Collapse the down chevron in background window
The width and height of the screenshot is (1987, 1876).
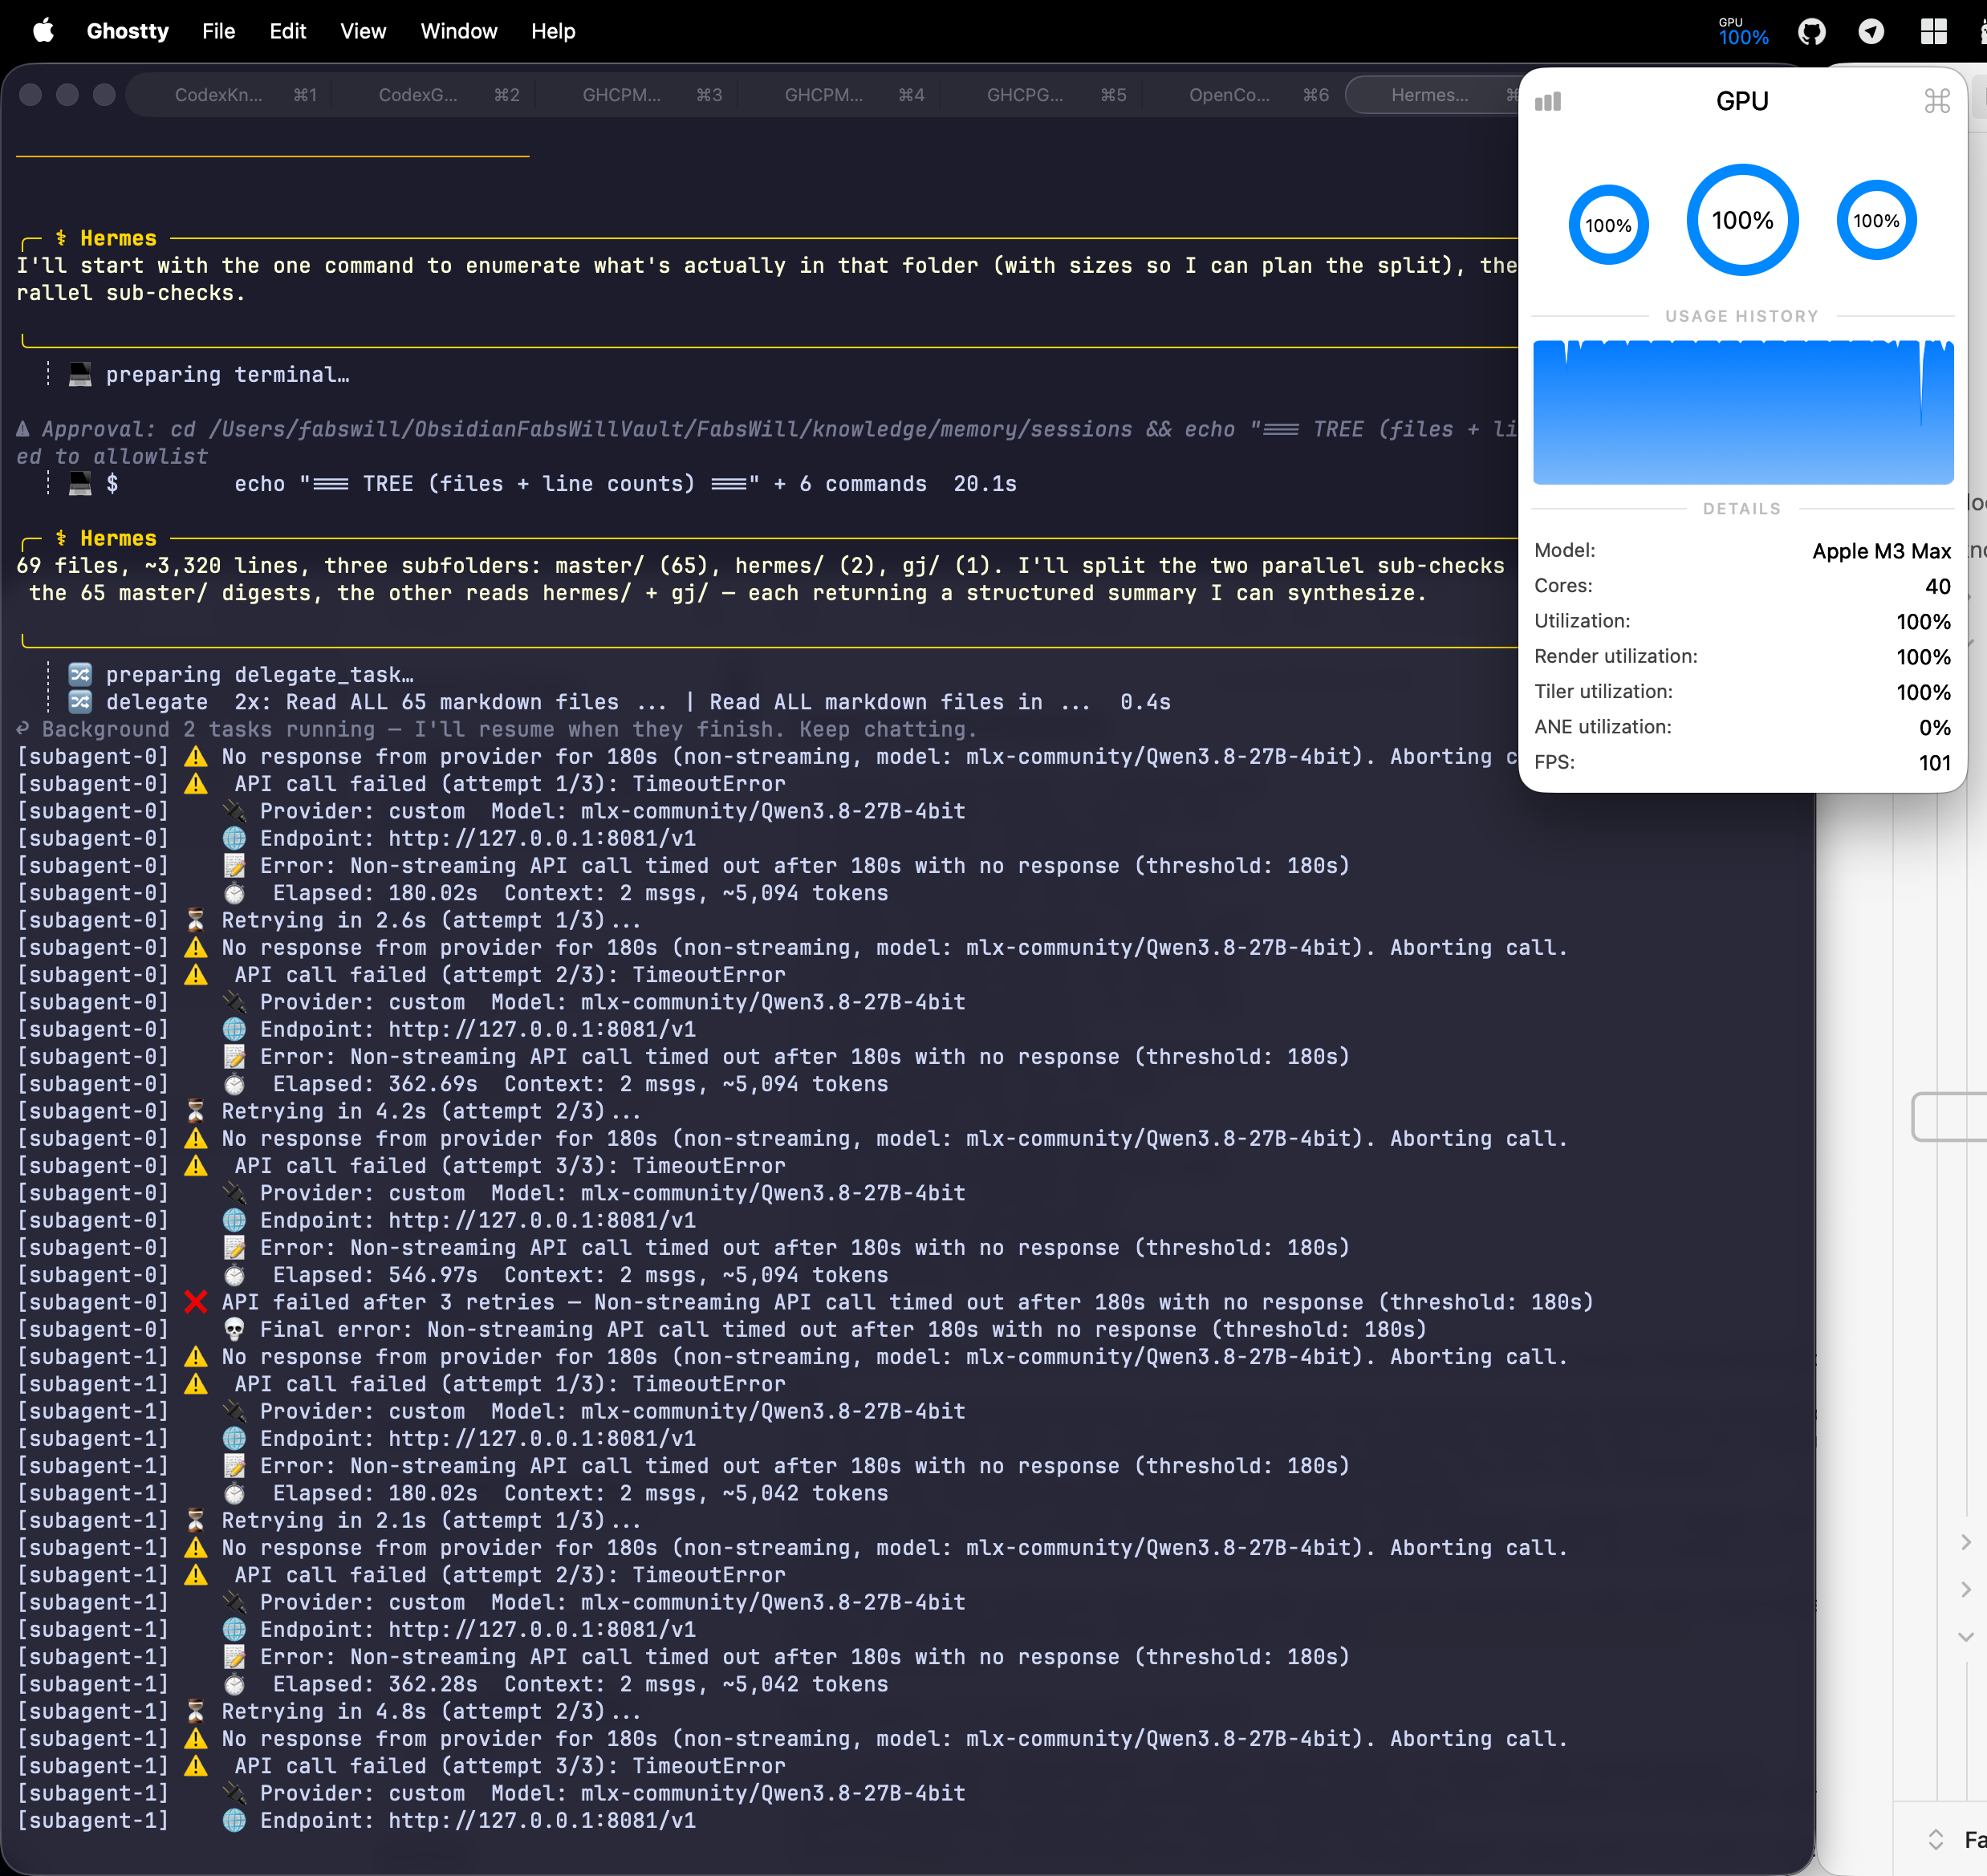pyautogui.click(x=1965, y=1637)
